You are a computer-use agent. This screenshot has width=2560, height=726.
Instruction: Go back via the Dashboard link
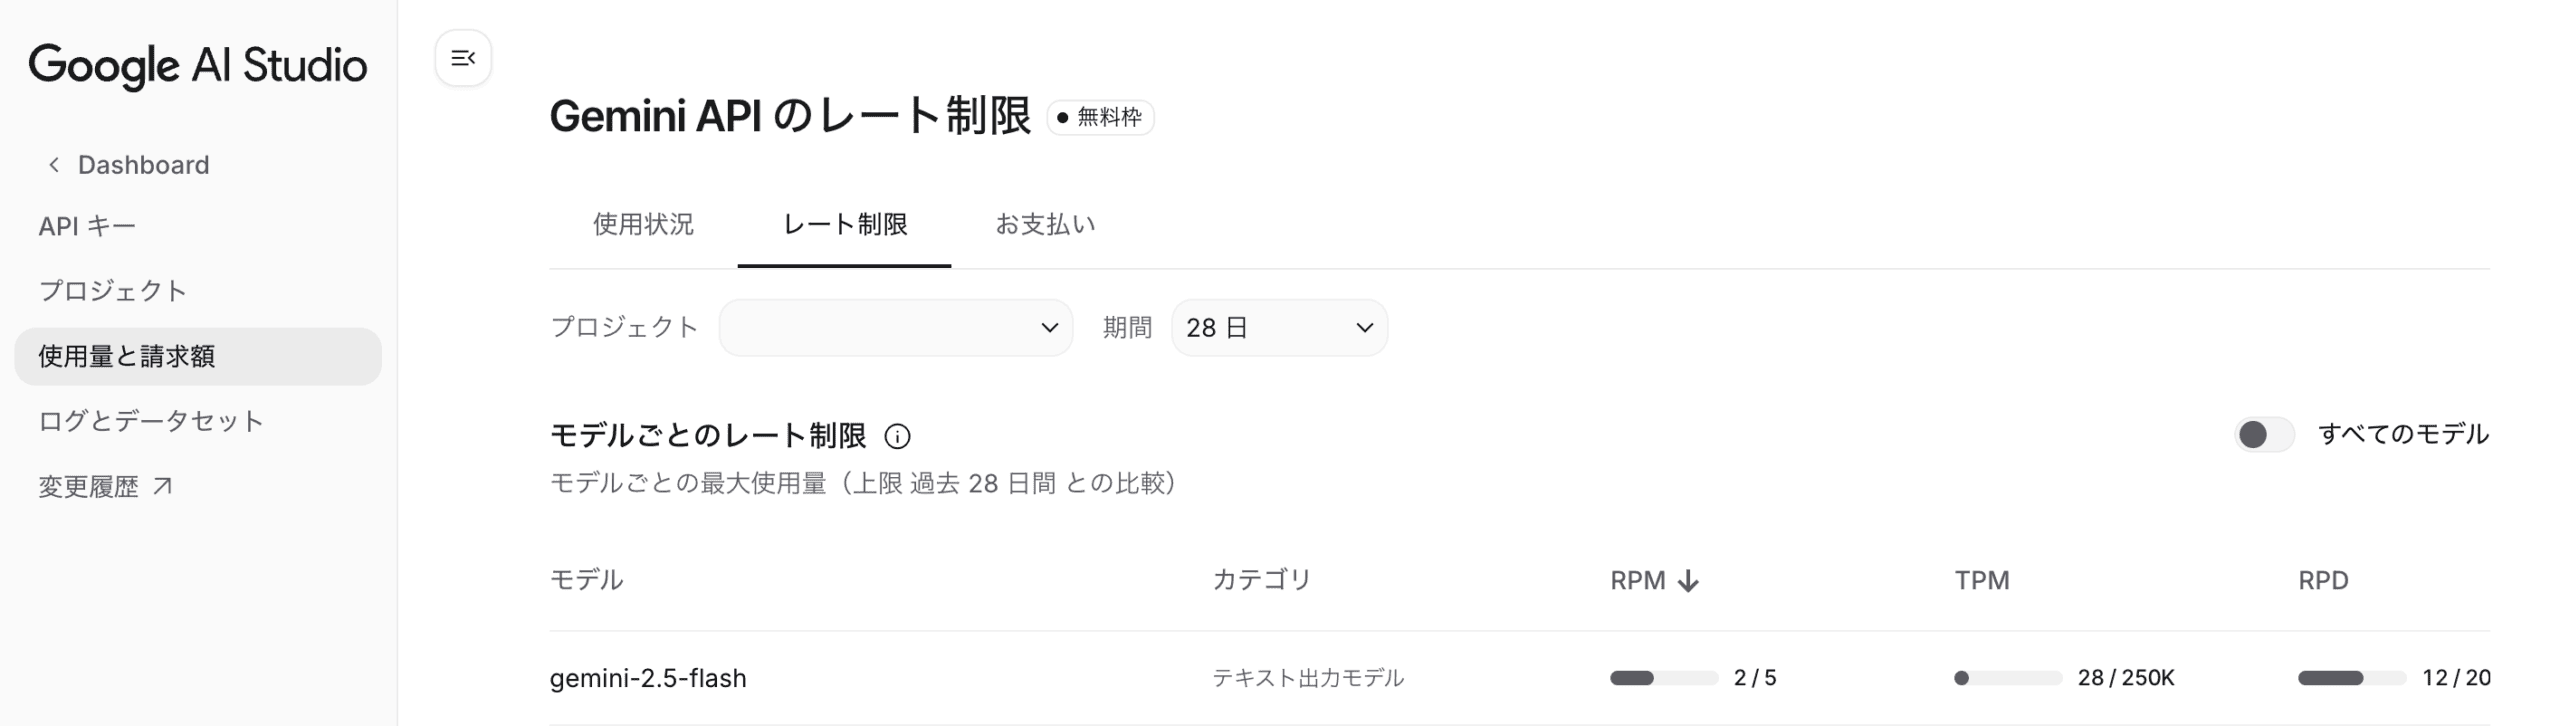pyautogui.click(x=143, y=163)
